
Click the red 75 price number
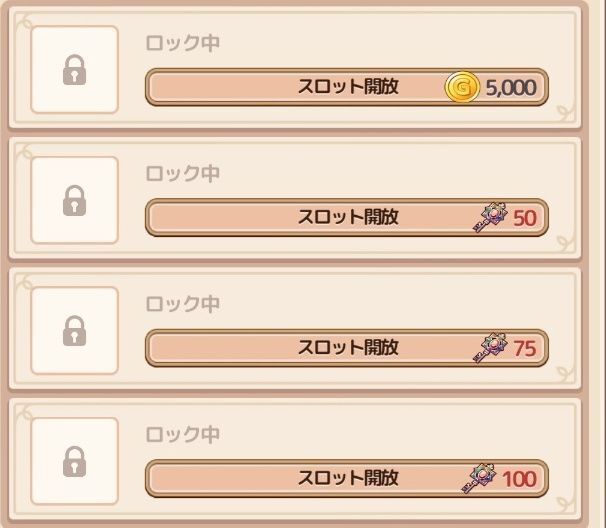525,349
